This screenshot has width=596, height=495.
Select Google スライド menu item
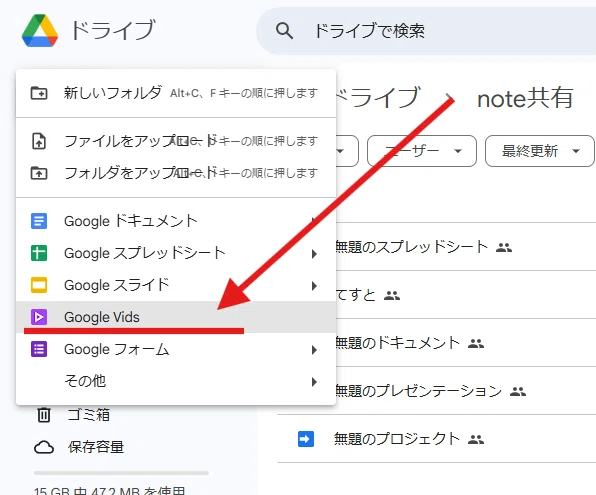point(176,285)
